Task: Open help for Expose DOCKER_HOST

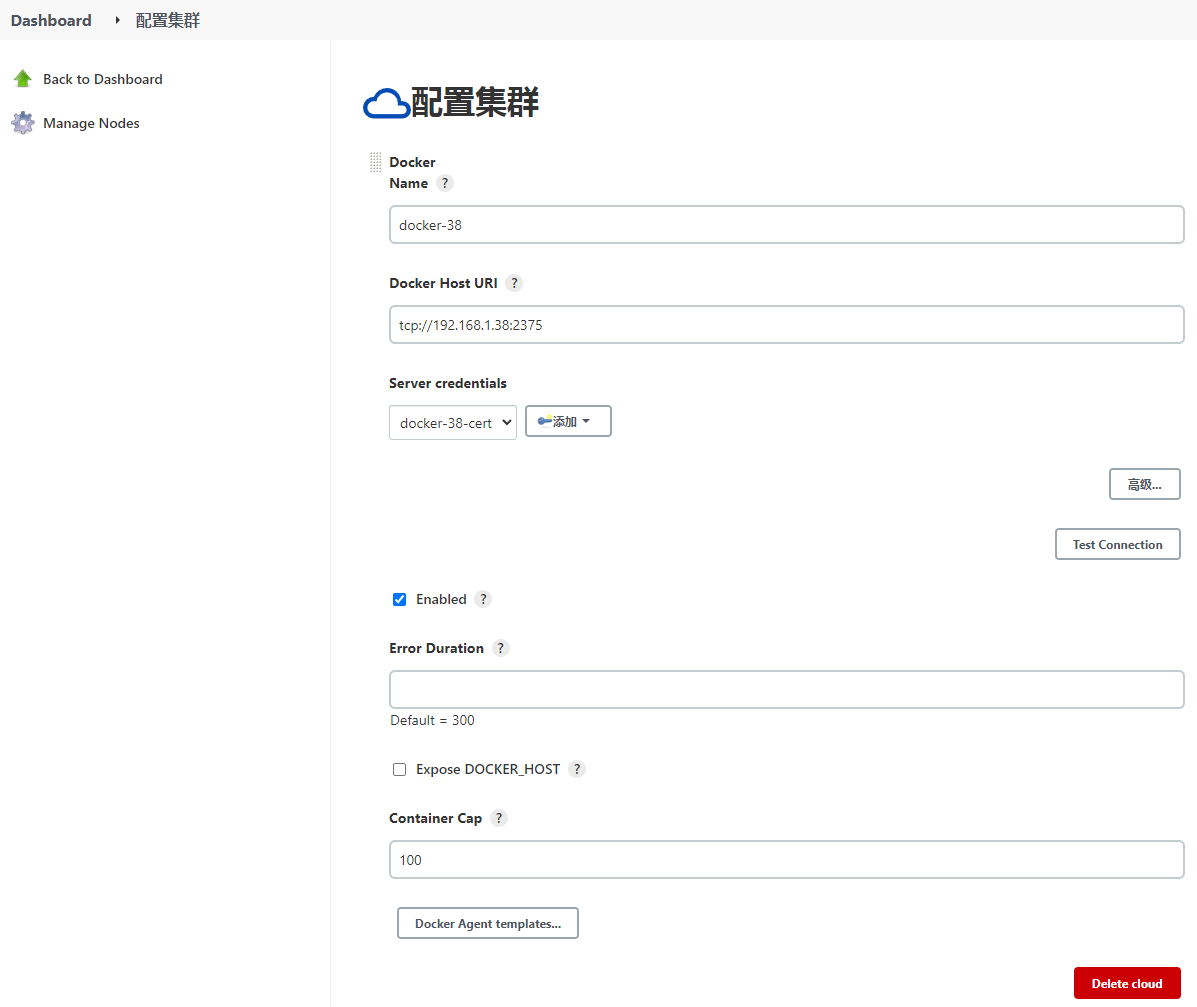Action: pos(577,770)
